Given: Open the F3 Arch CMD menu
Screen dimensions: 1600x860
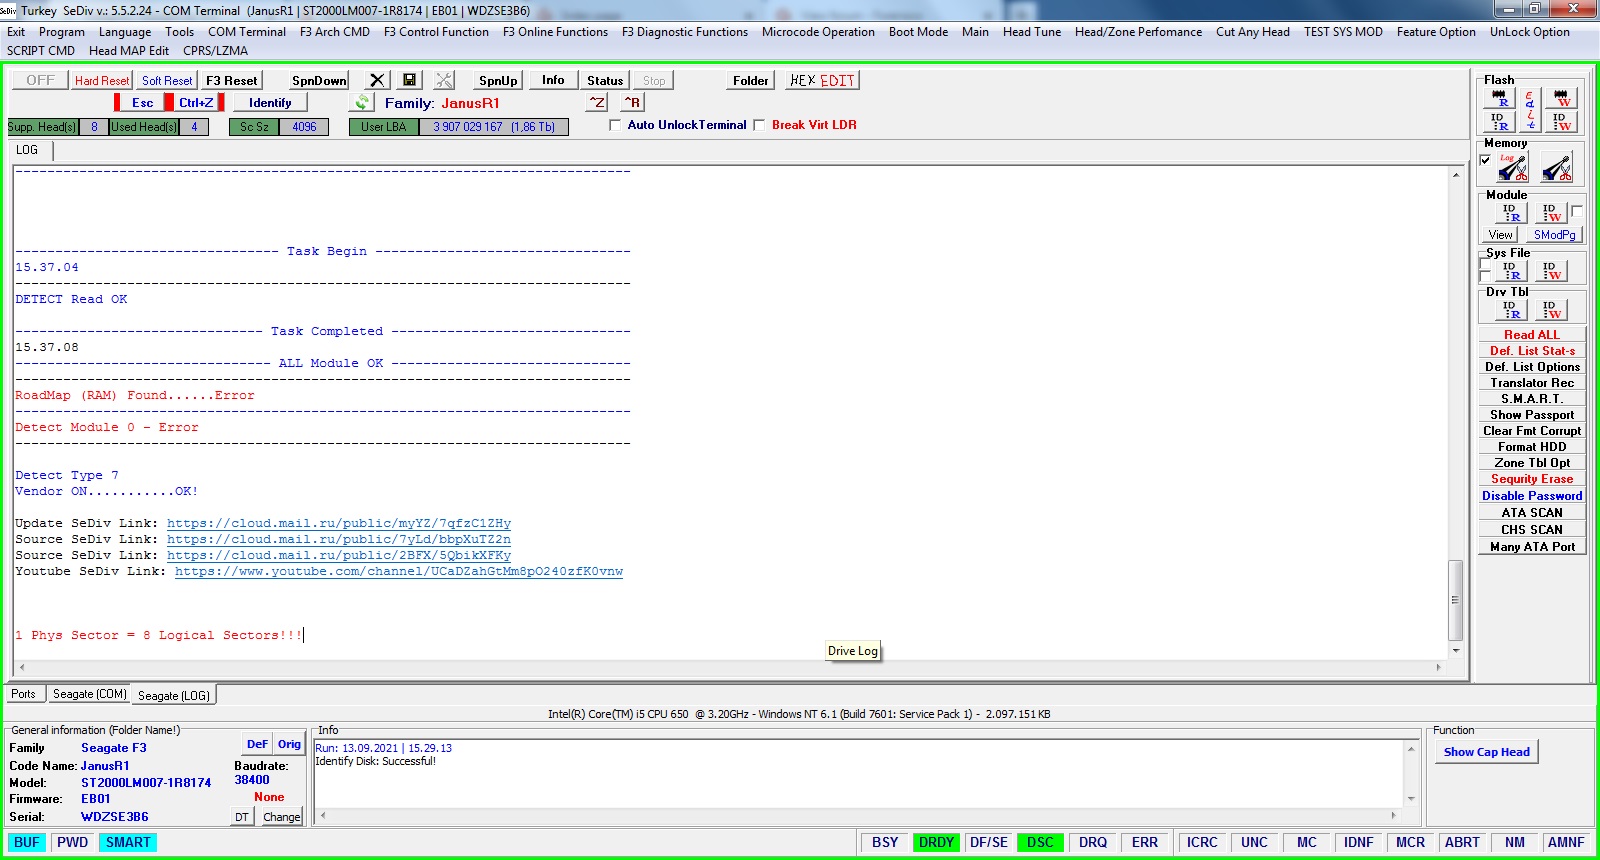Looking at the screenshot, I should pos(335,32).
